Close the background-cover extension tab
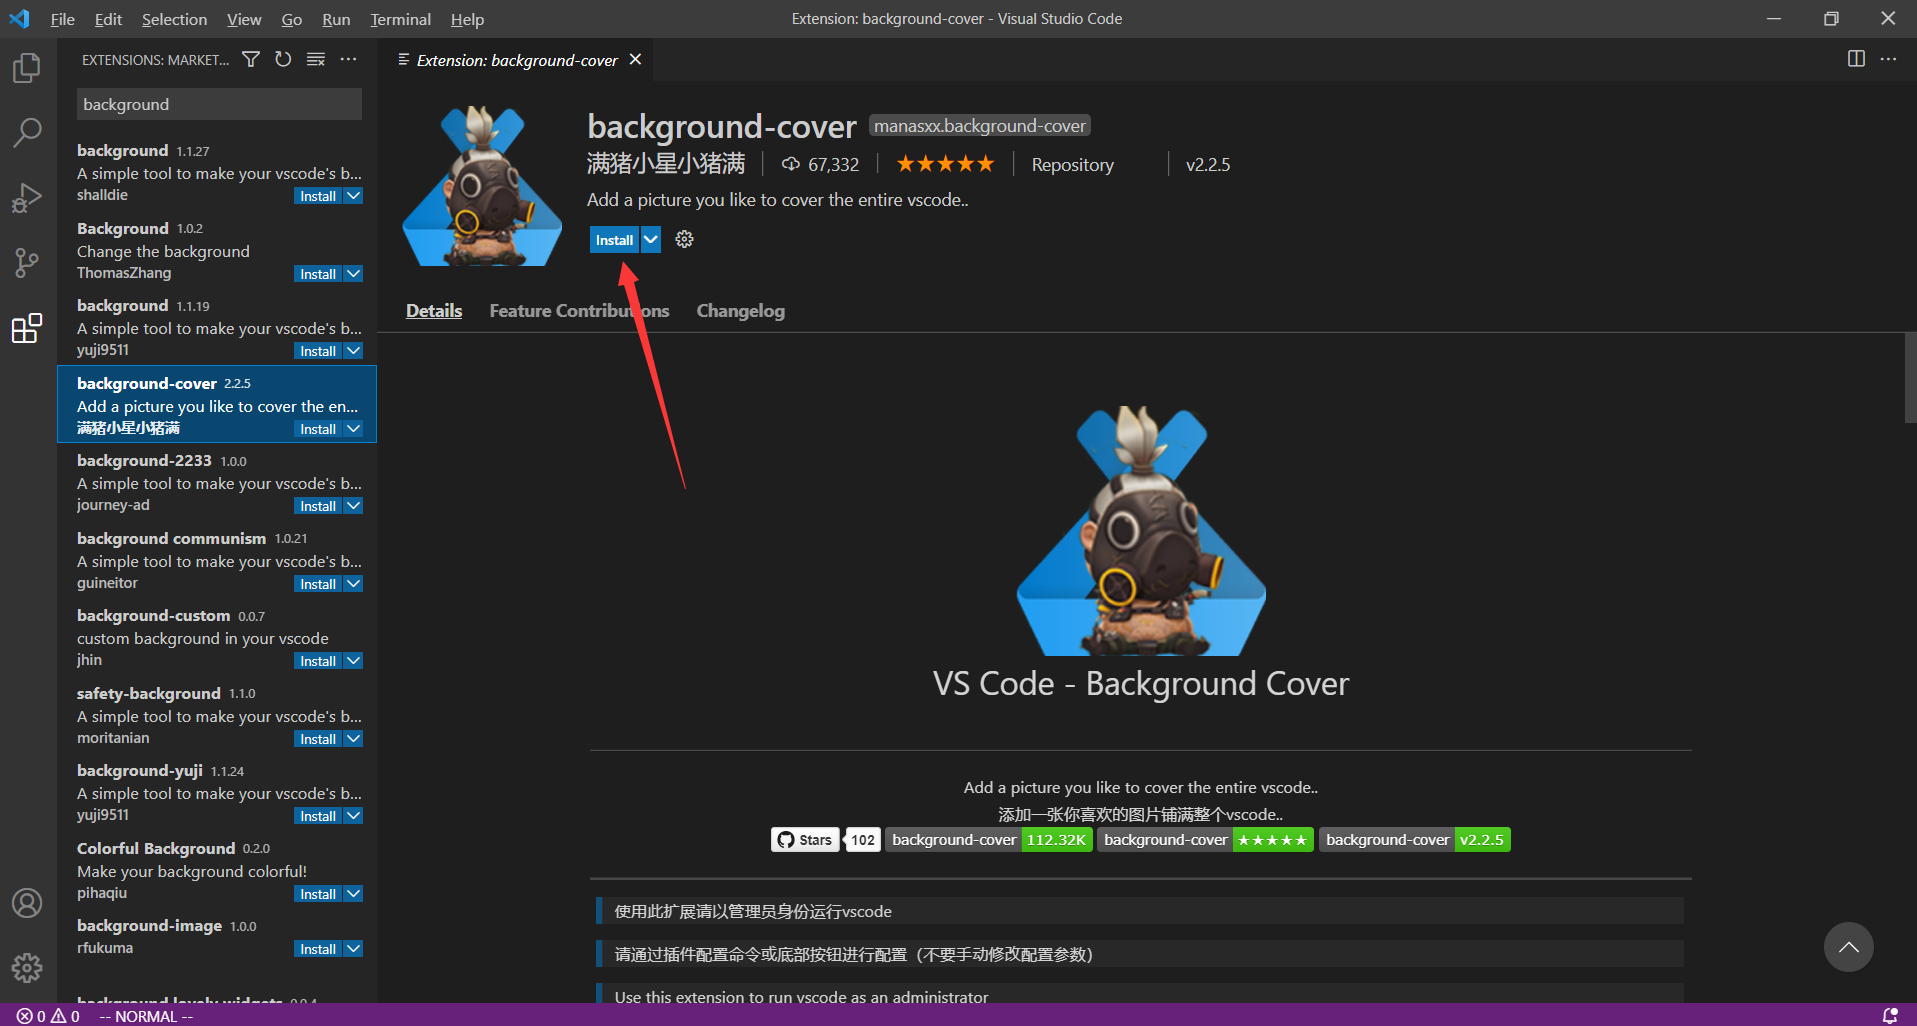The image size is (1917, 1026). point(635,60)
